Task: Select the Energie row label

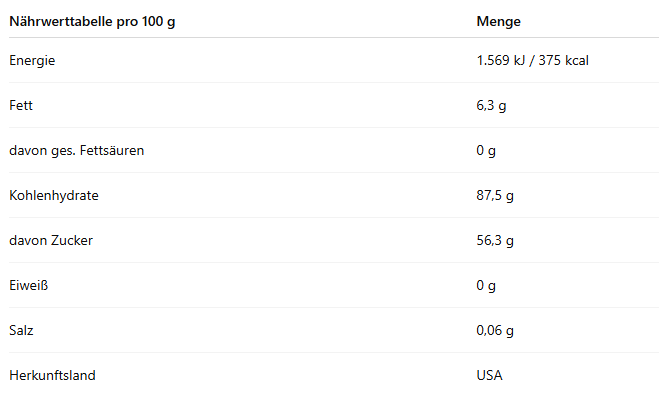Action: click(x=32, y=61)
